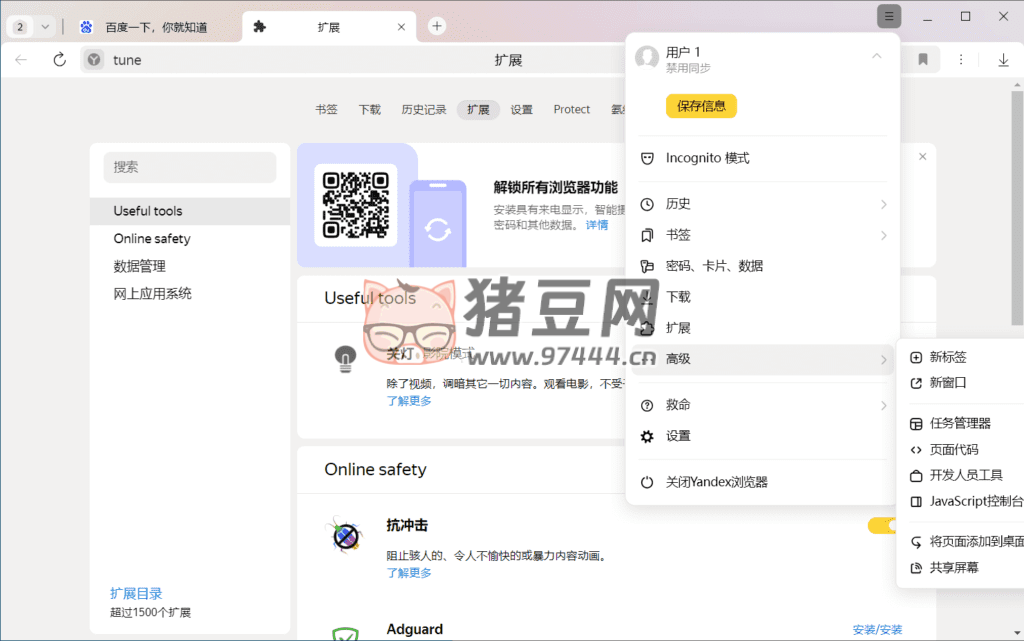Click the 保存信息 yellow button

[x=701, y=106]
